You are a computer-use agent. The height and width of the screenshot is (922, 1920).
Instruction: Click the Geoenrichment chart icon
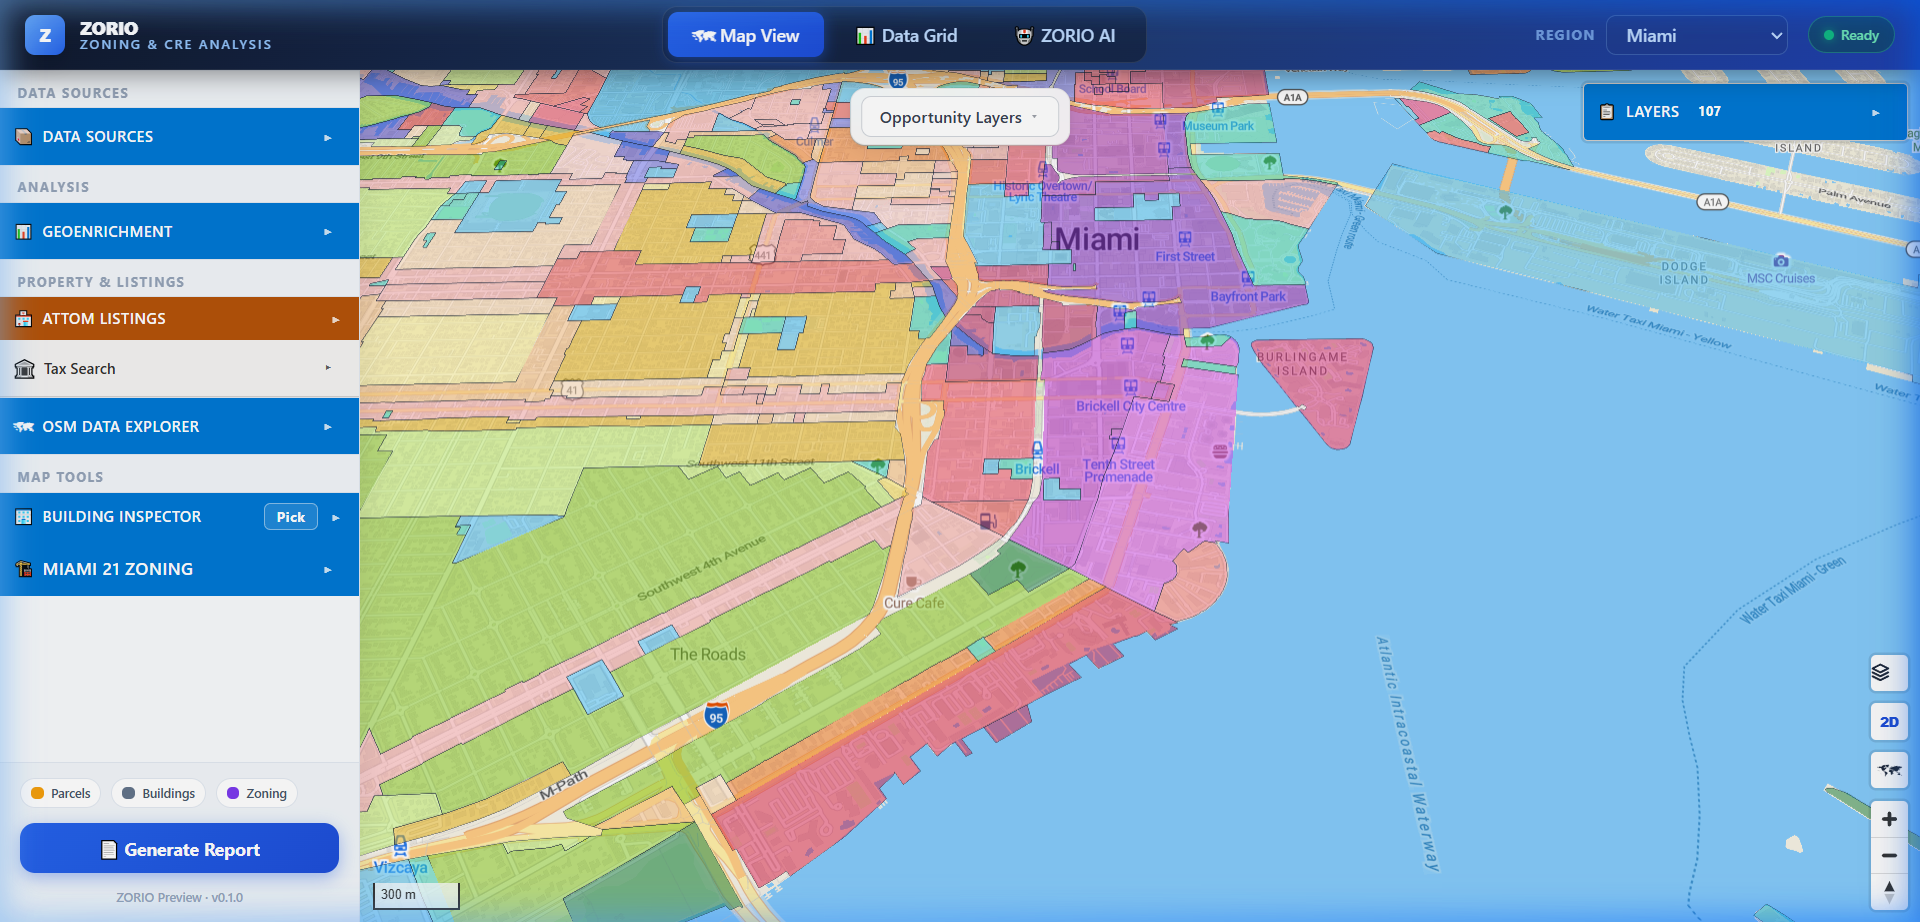click(x=24, y=232)
